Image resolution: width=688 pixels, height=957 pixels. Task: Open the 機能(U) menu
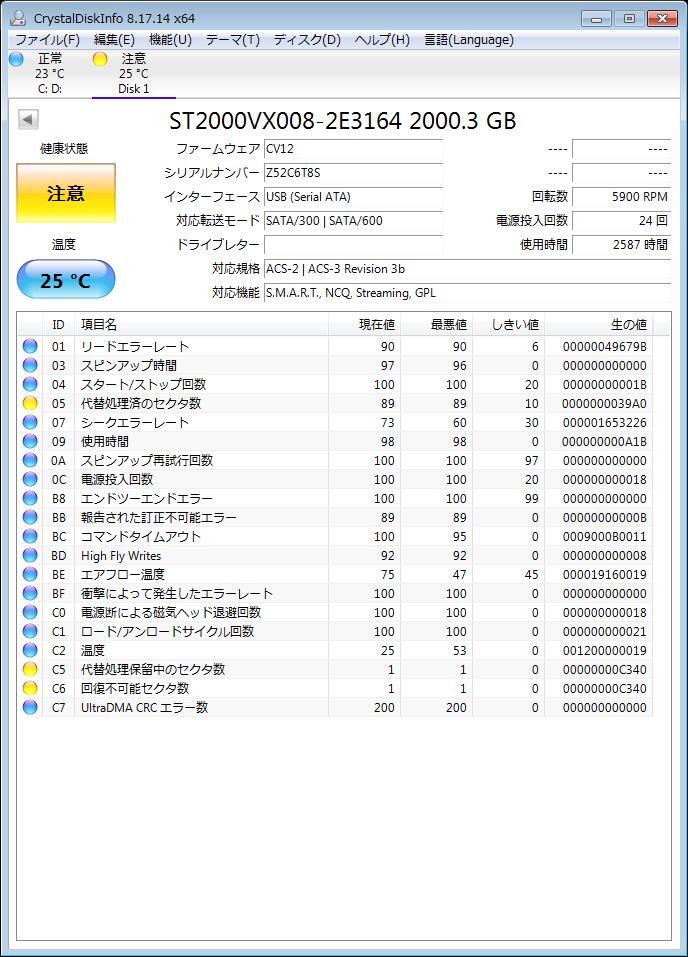click(x=170, y=40)
